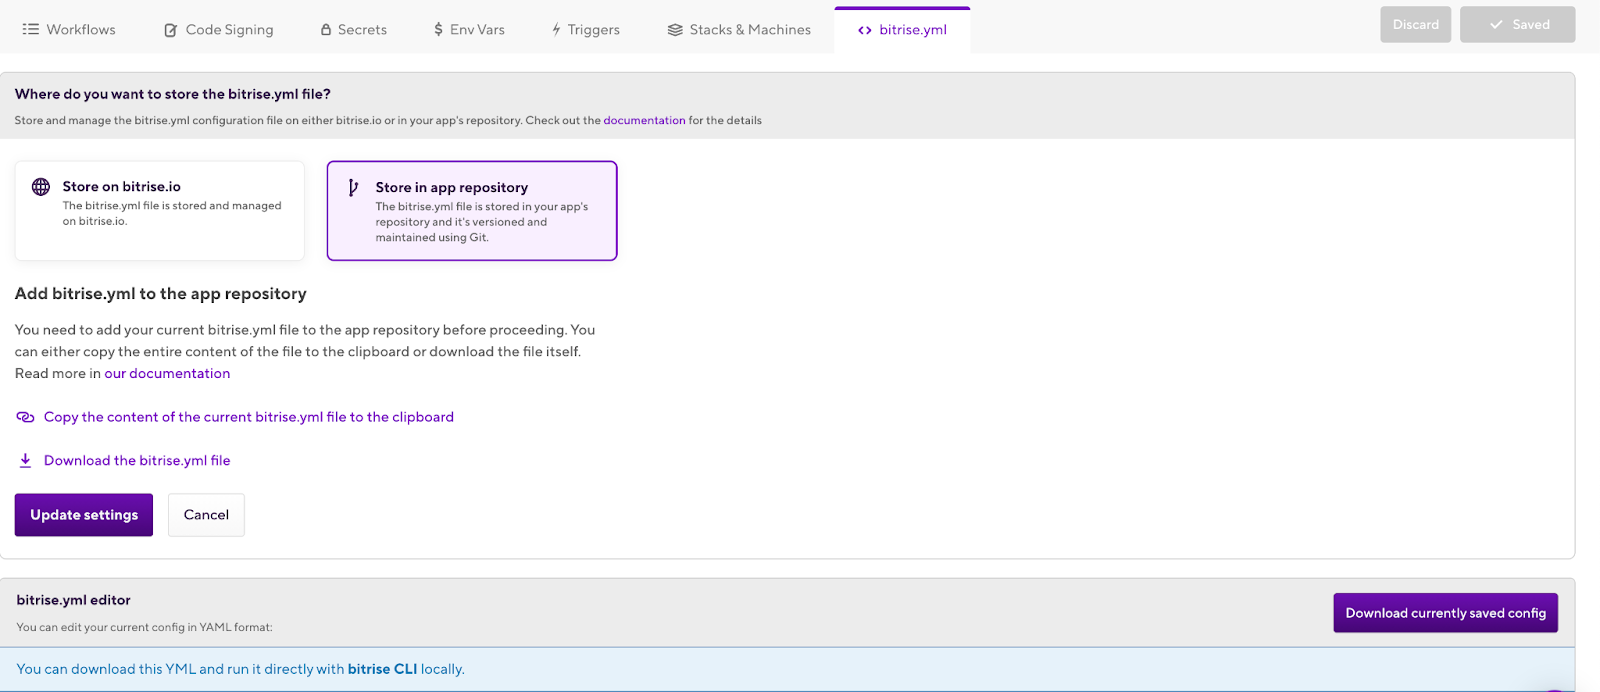
Task: Click the 'bitrise.yml editor' heading
Action: click(74, 600)
